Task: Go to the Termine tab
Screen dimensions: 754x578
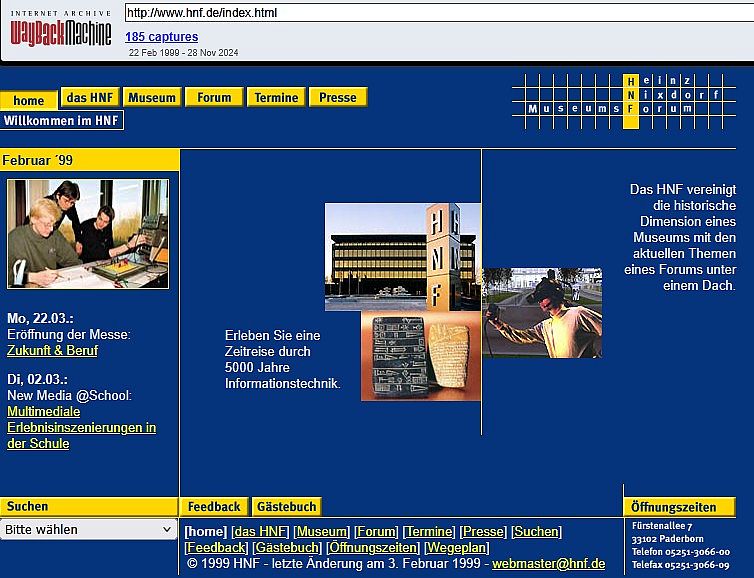Action: pyautogui.click(x=276, y=97)
